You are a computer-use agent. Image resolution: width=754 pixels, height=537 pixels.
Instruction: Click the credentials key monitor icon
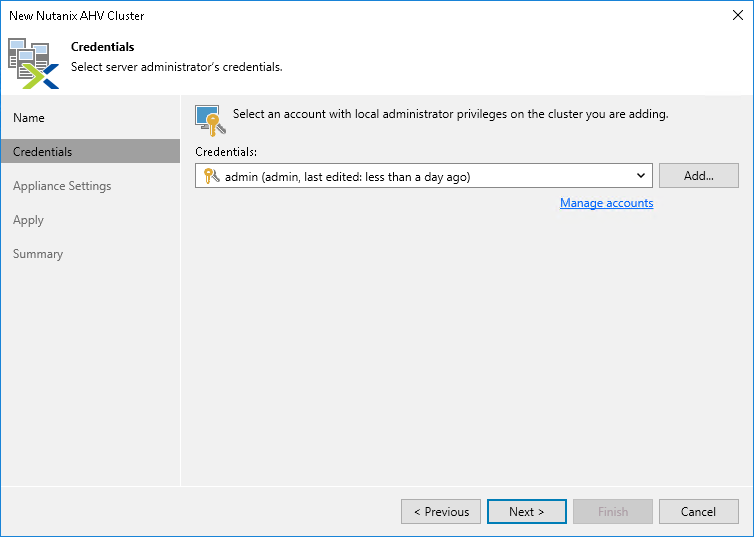(x=210, y=120)
